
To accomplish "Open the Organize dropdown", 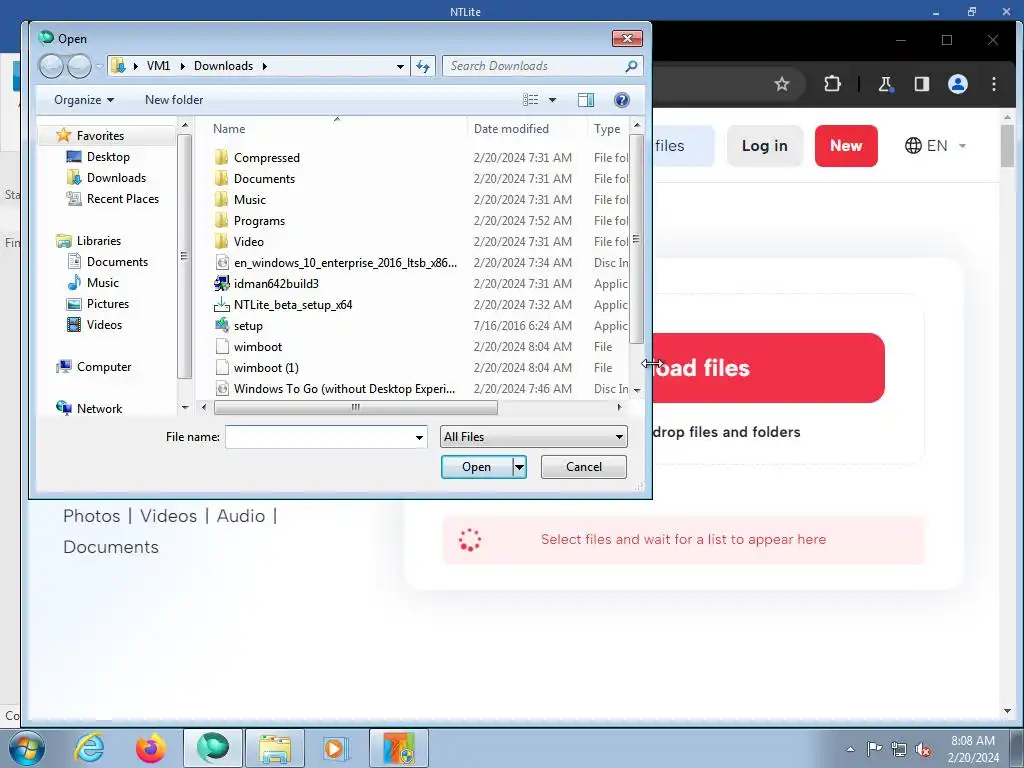I will [x=84, y=100].
